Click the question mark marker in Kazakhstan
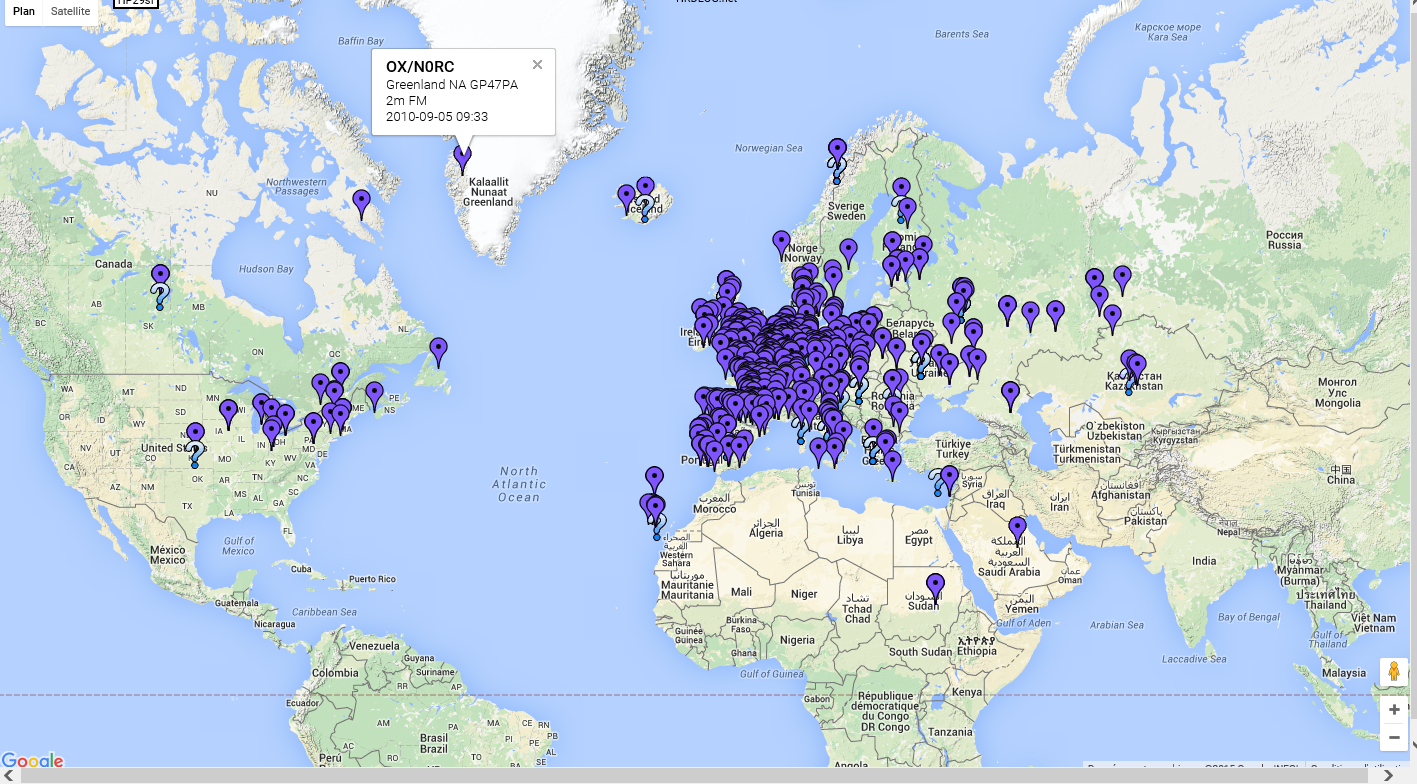The image size is (1417, 784). pos(1129,382)
